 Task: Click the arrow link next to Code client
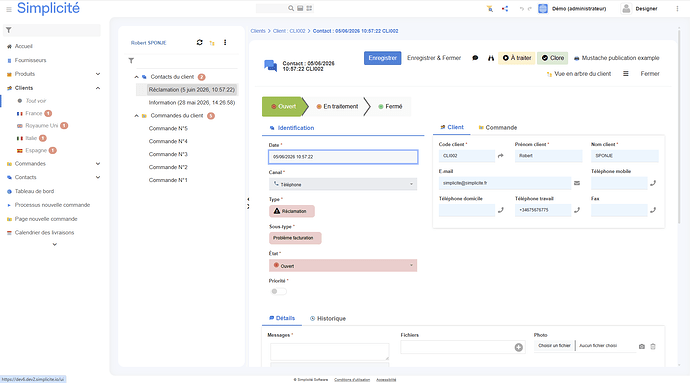click(x=500, y=156)
